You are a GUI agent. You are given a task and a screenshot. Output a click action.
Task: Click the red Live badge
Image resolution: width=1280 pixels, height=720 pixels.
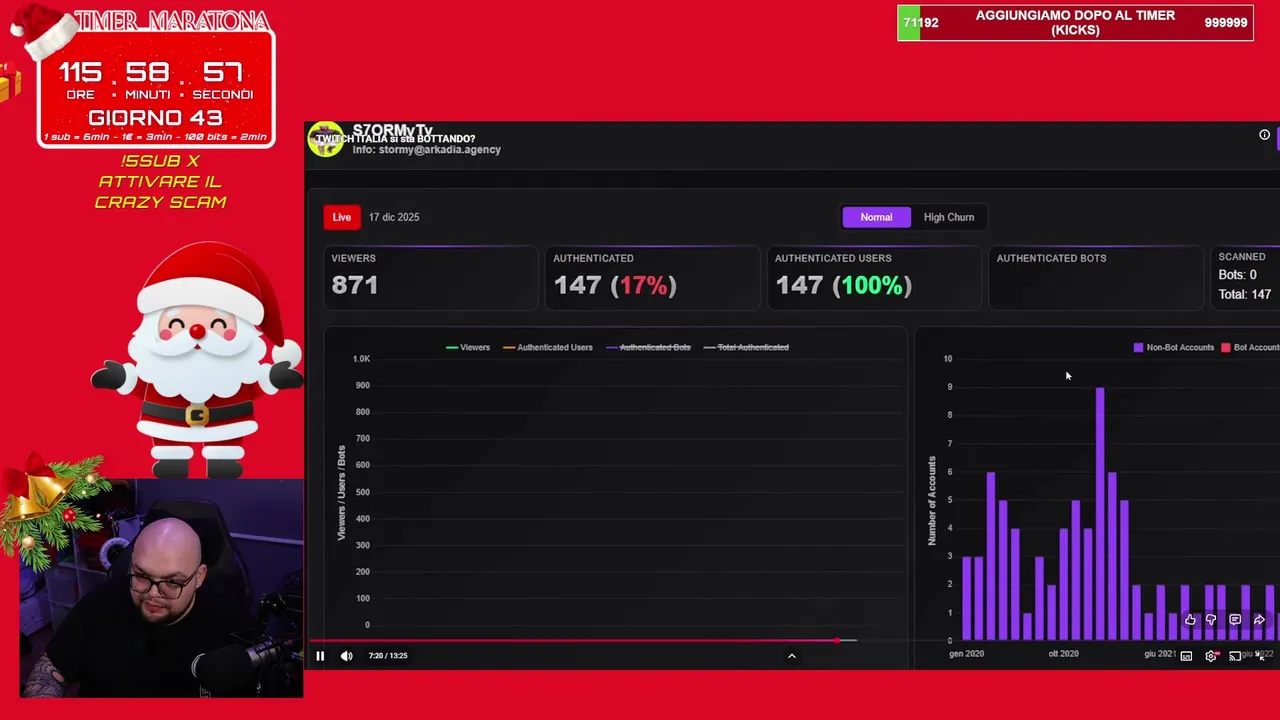click(x=342, y=217)
